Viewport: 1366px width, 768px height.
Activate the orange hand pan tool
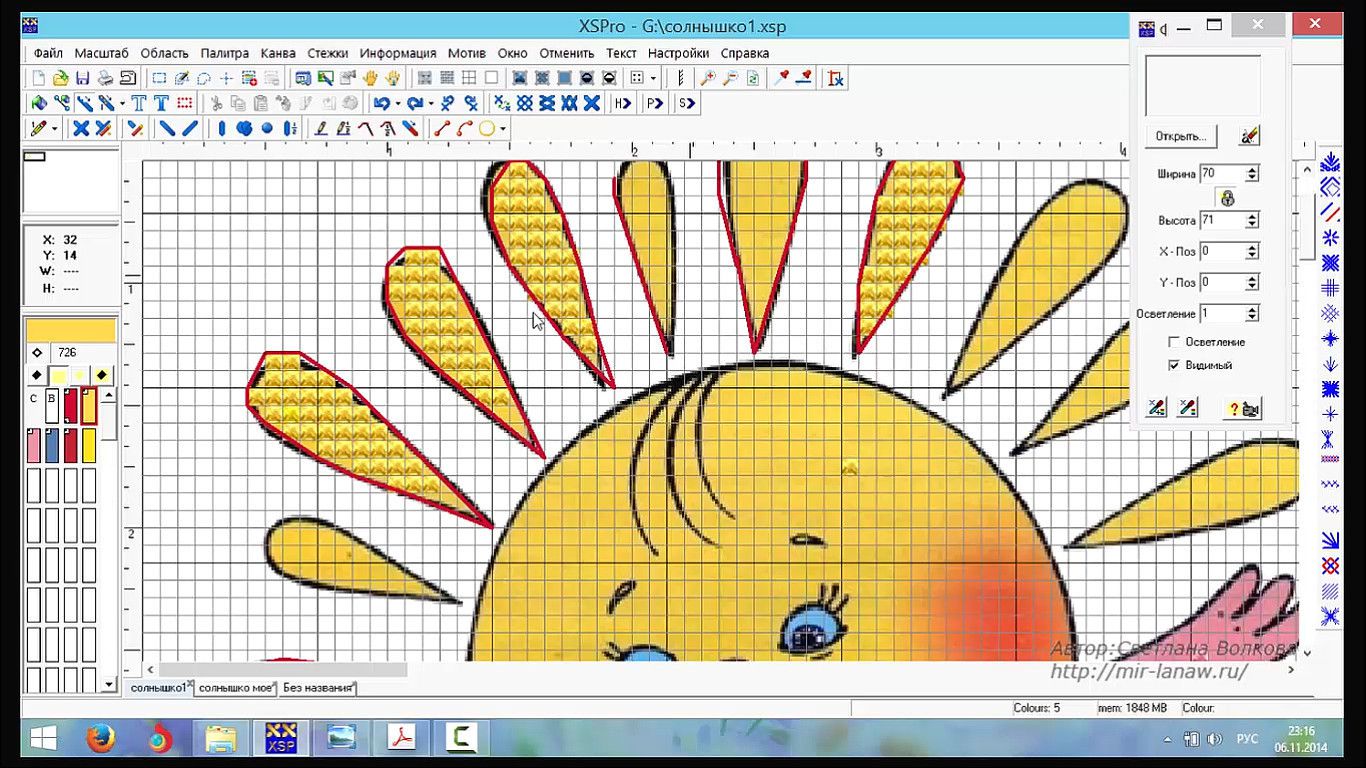point(371,78)
